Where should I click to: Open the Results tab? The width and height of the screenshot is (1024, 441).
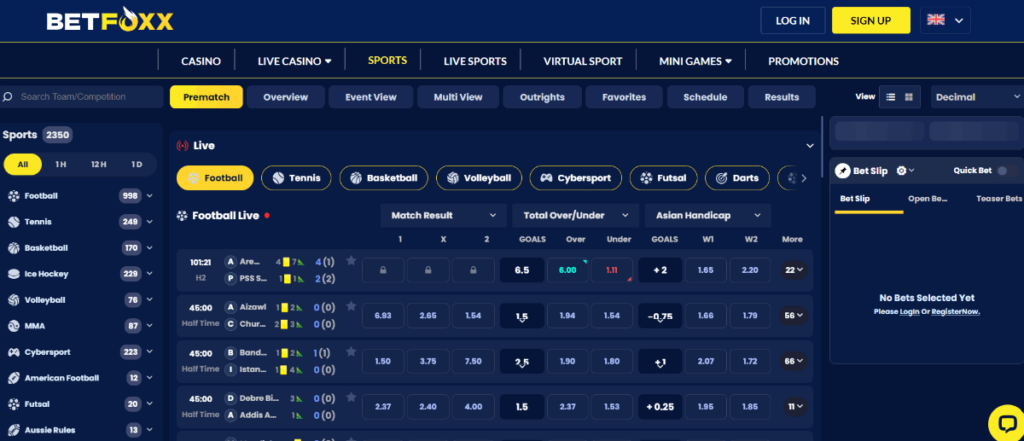(x=782, y=97)
